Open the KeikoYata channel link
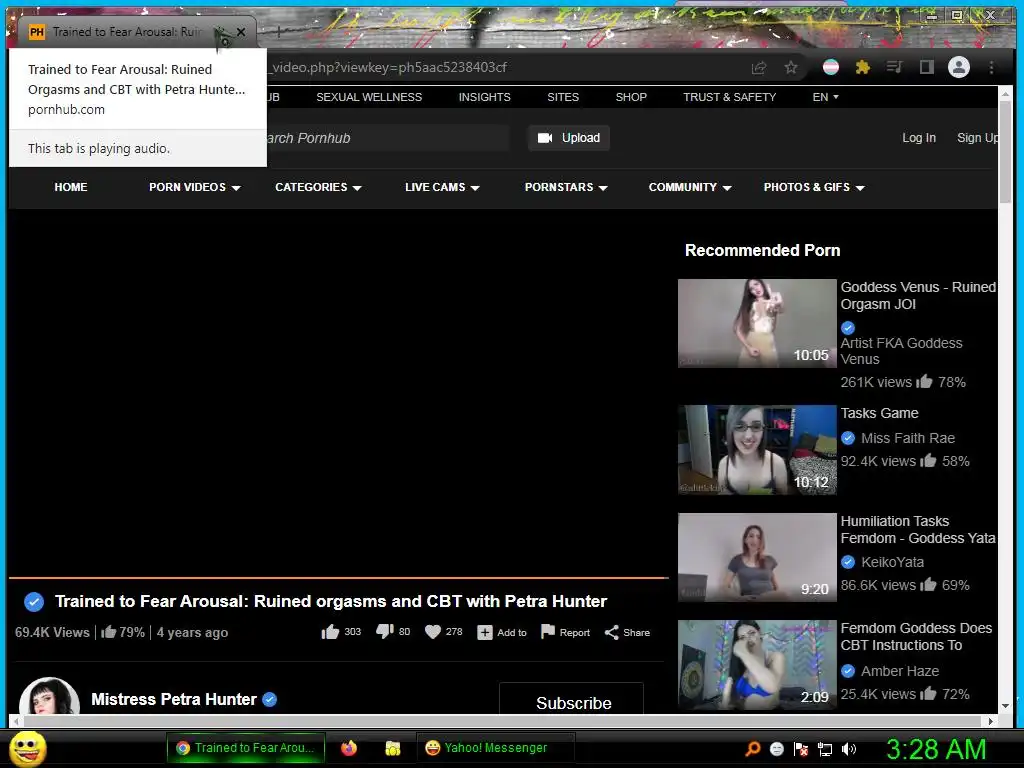Image resolution: width=1024 pixels, height=768 pixels. click(x=892, y=562)
